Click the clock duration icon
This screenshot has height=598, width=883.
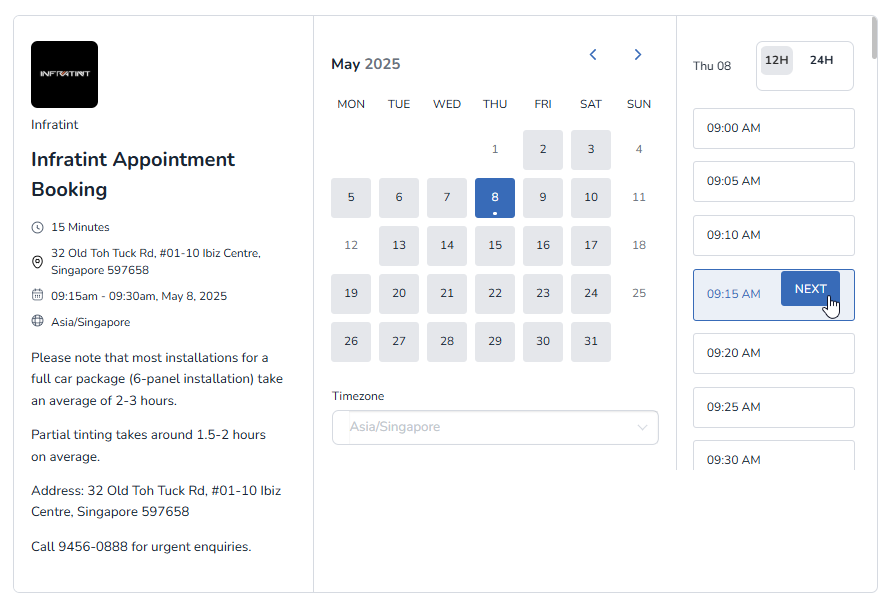(37, 227)
